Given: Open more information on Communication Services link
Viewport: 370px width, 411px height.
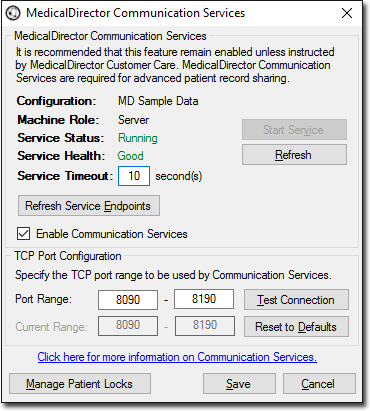Looking at the screenshot, I should [x=177, y=357].
